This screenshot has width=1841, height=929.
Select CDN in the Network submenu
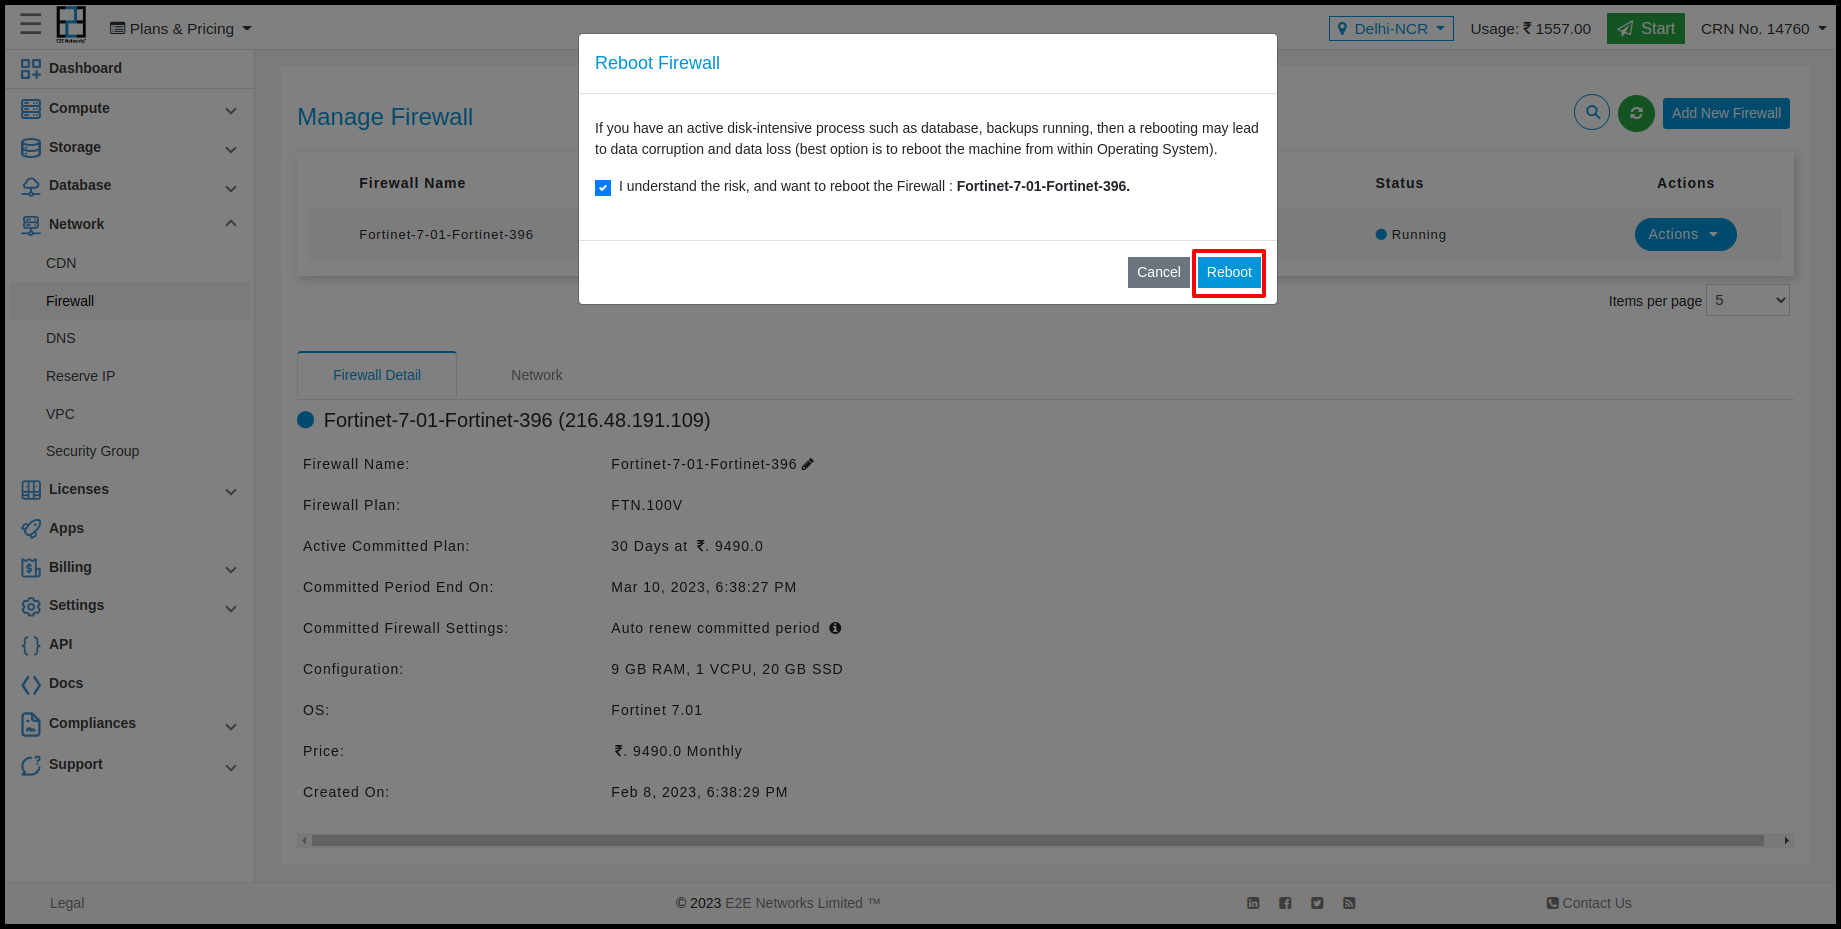pos(61,263)
